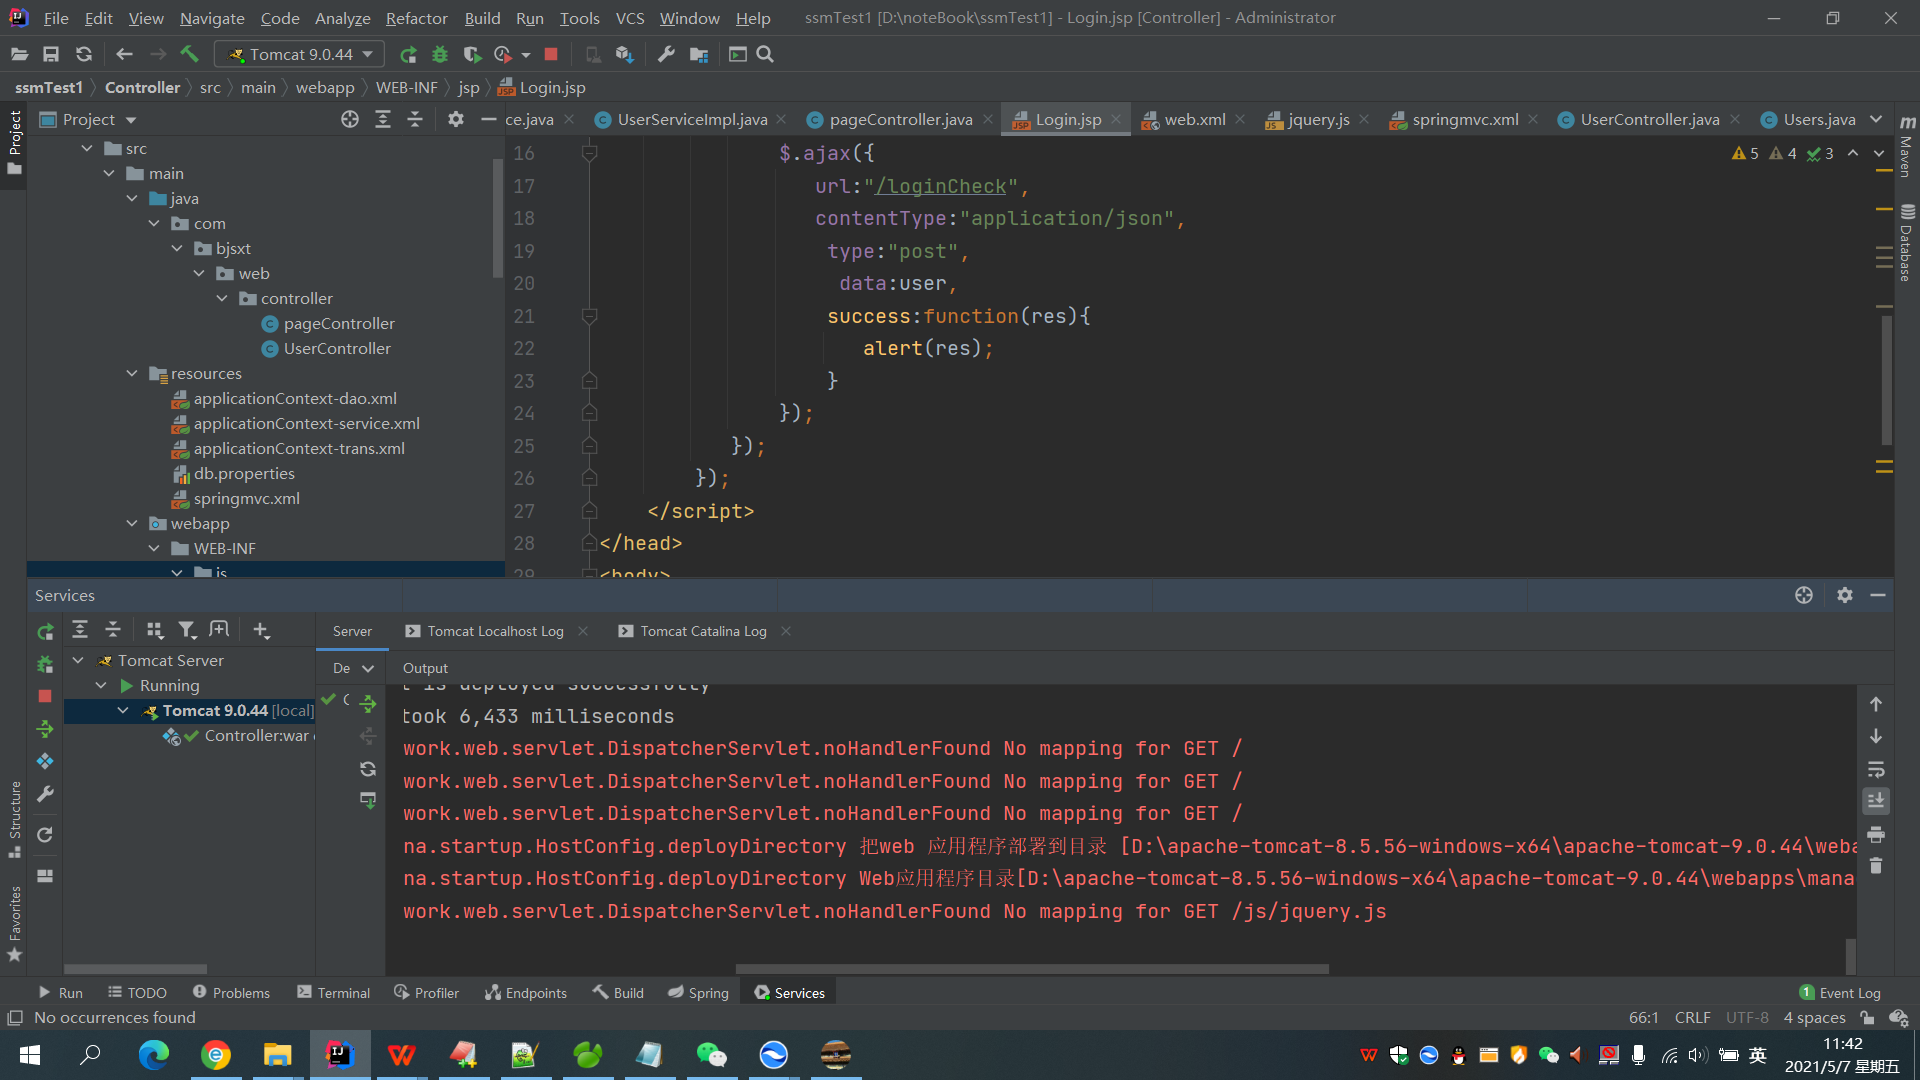Open the Project panel options gear
This screenshot has width=1920, height=1080.
[x=455, y=119]
